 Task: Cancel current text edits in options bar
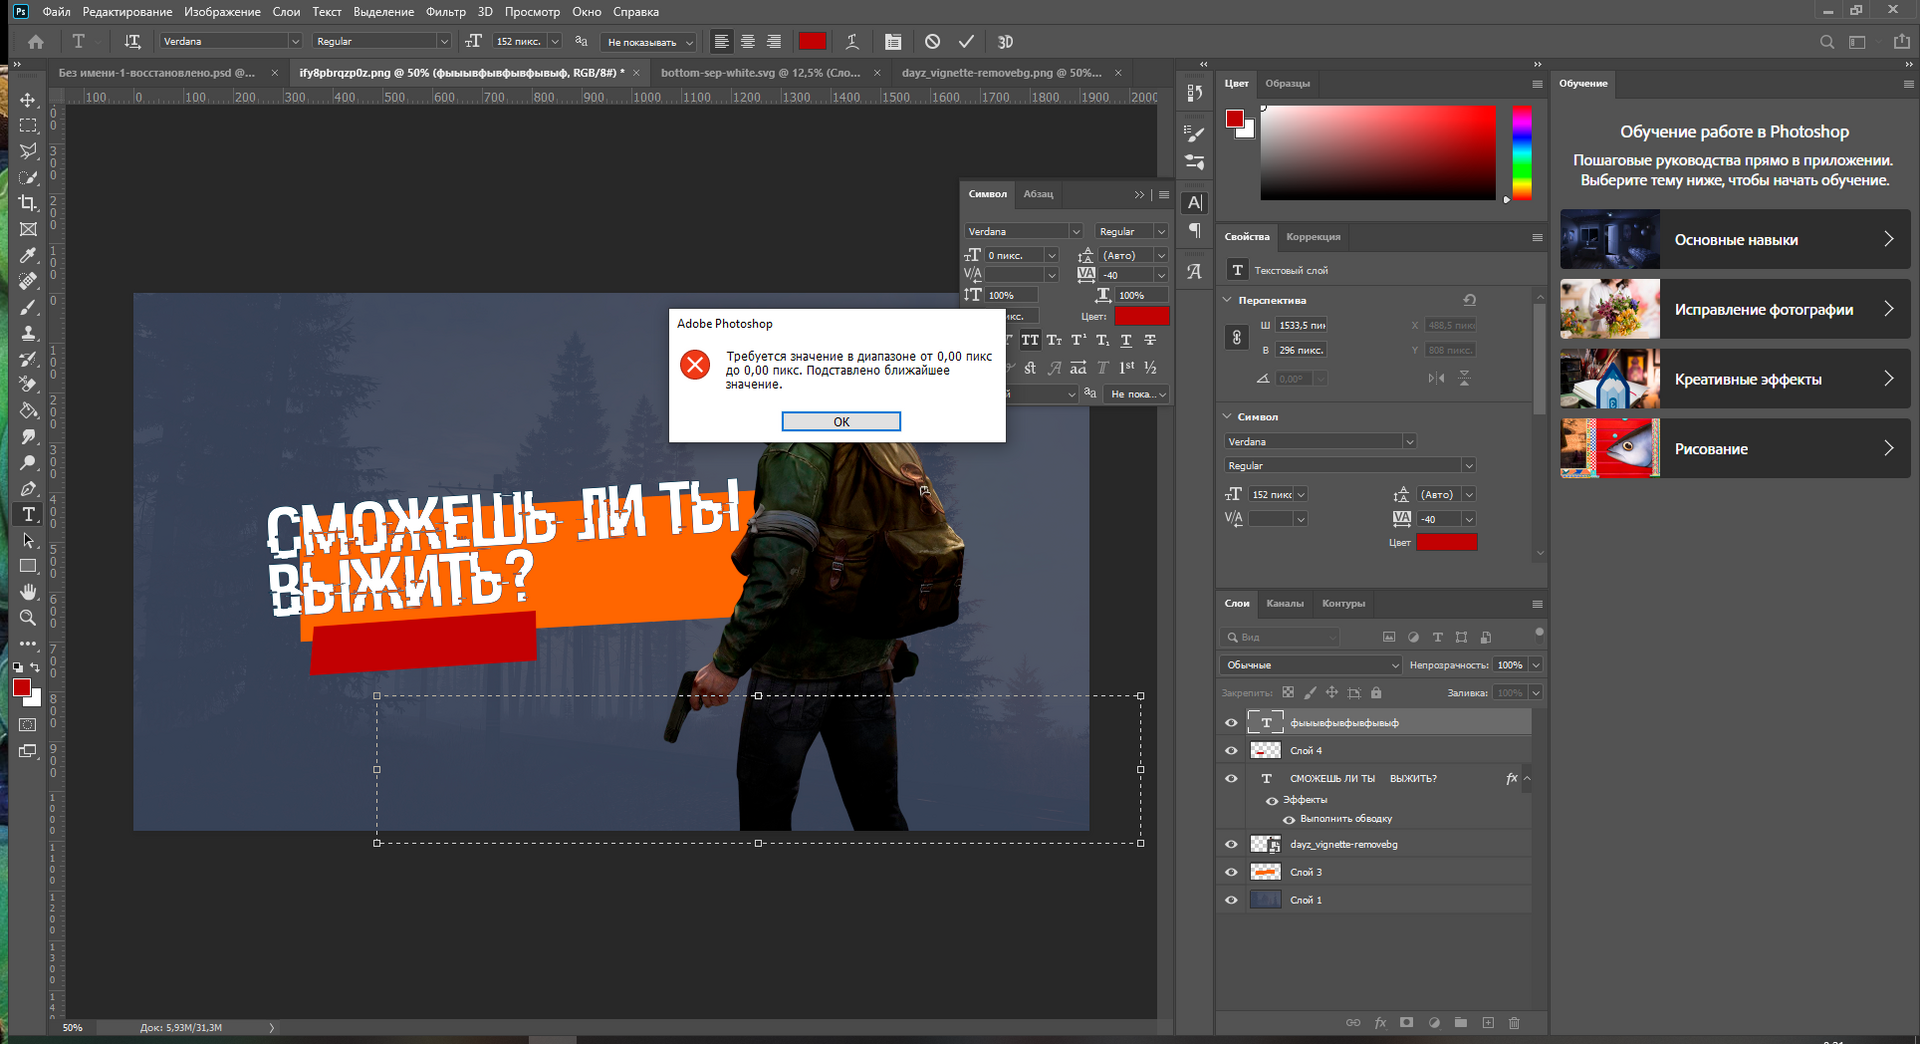(x=932, y=42)
